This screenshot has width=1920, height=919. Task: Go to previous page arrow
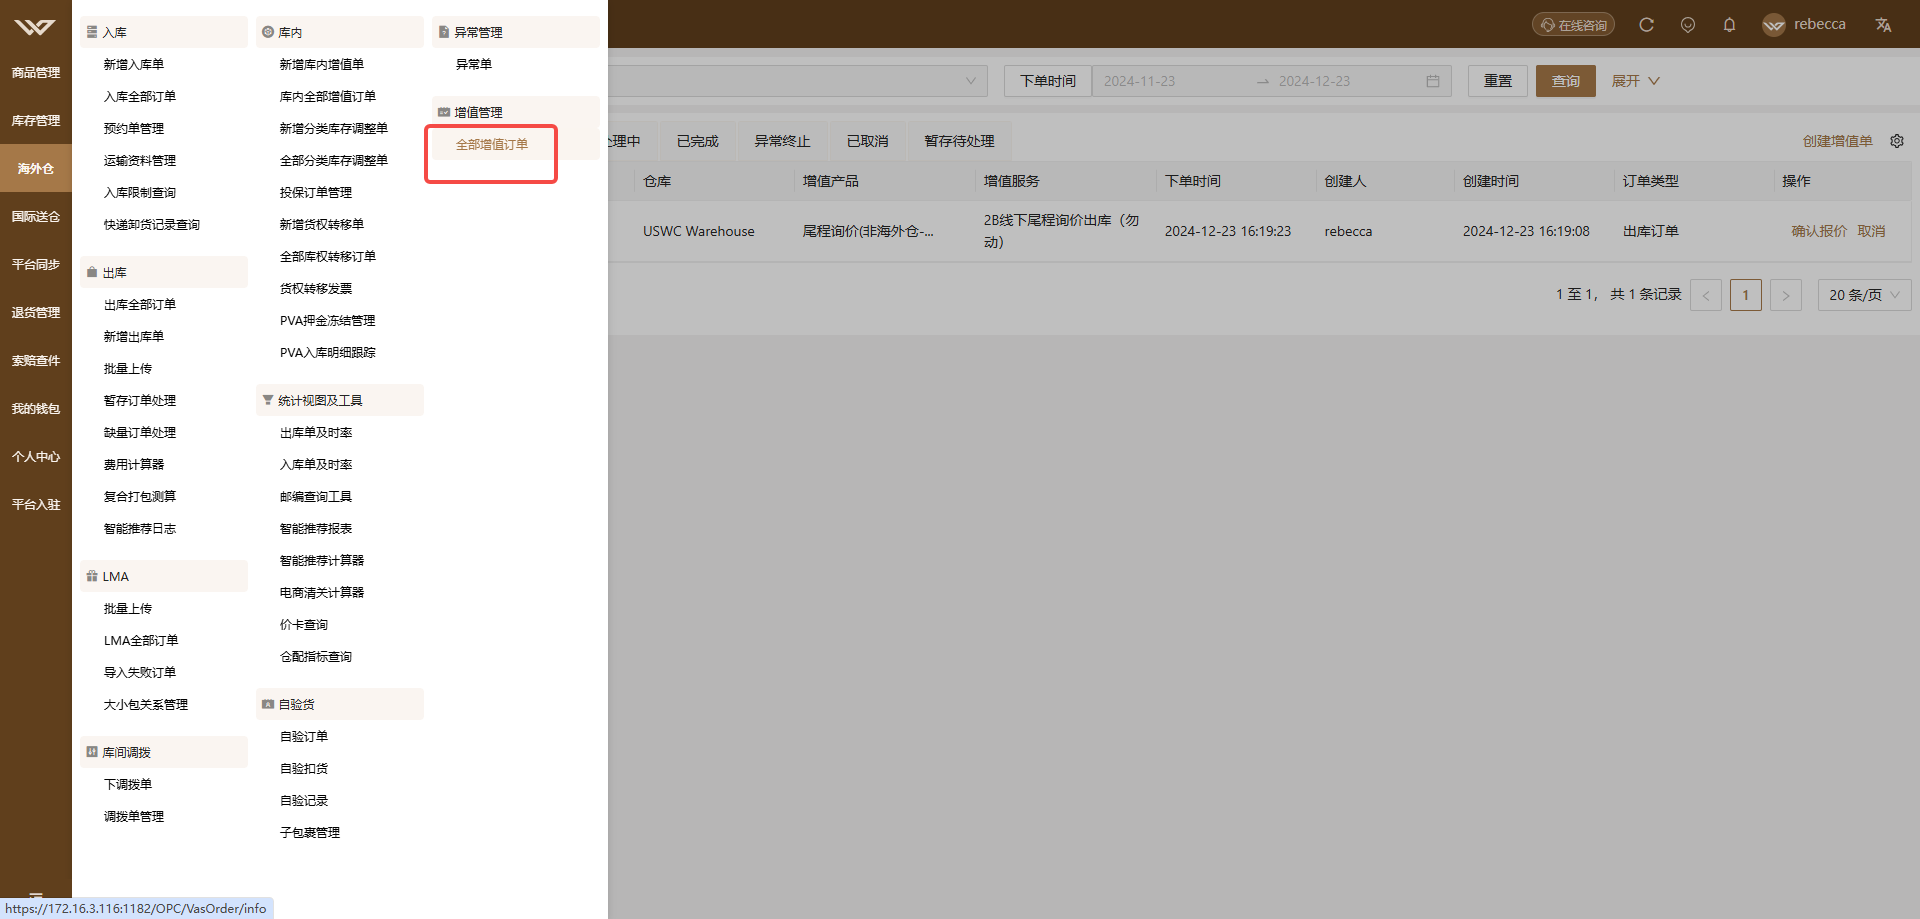1706,295
